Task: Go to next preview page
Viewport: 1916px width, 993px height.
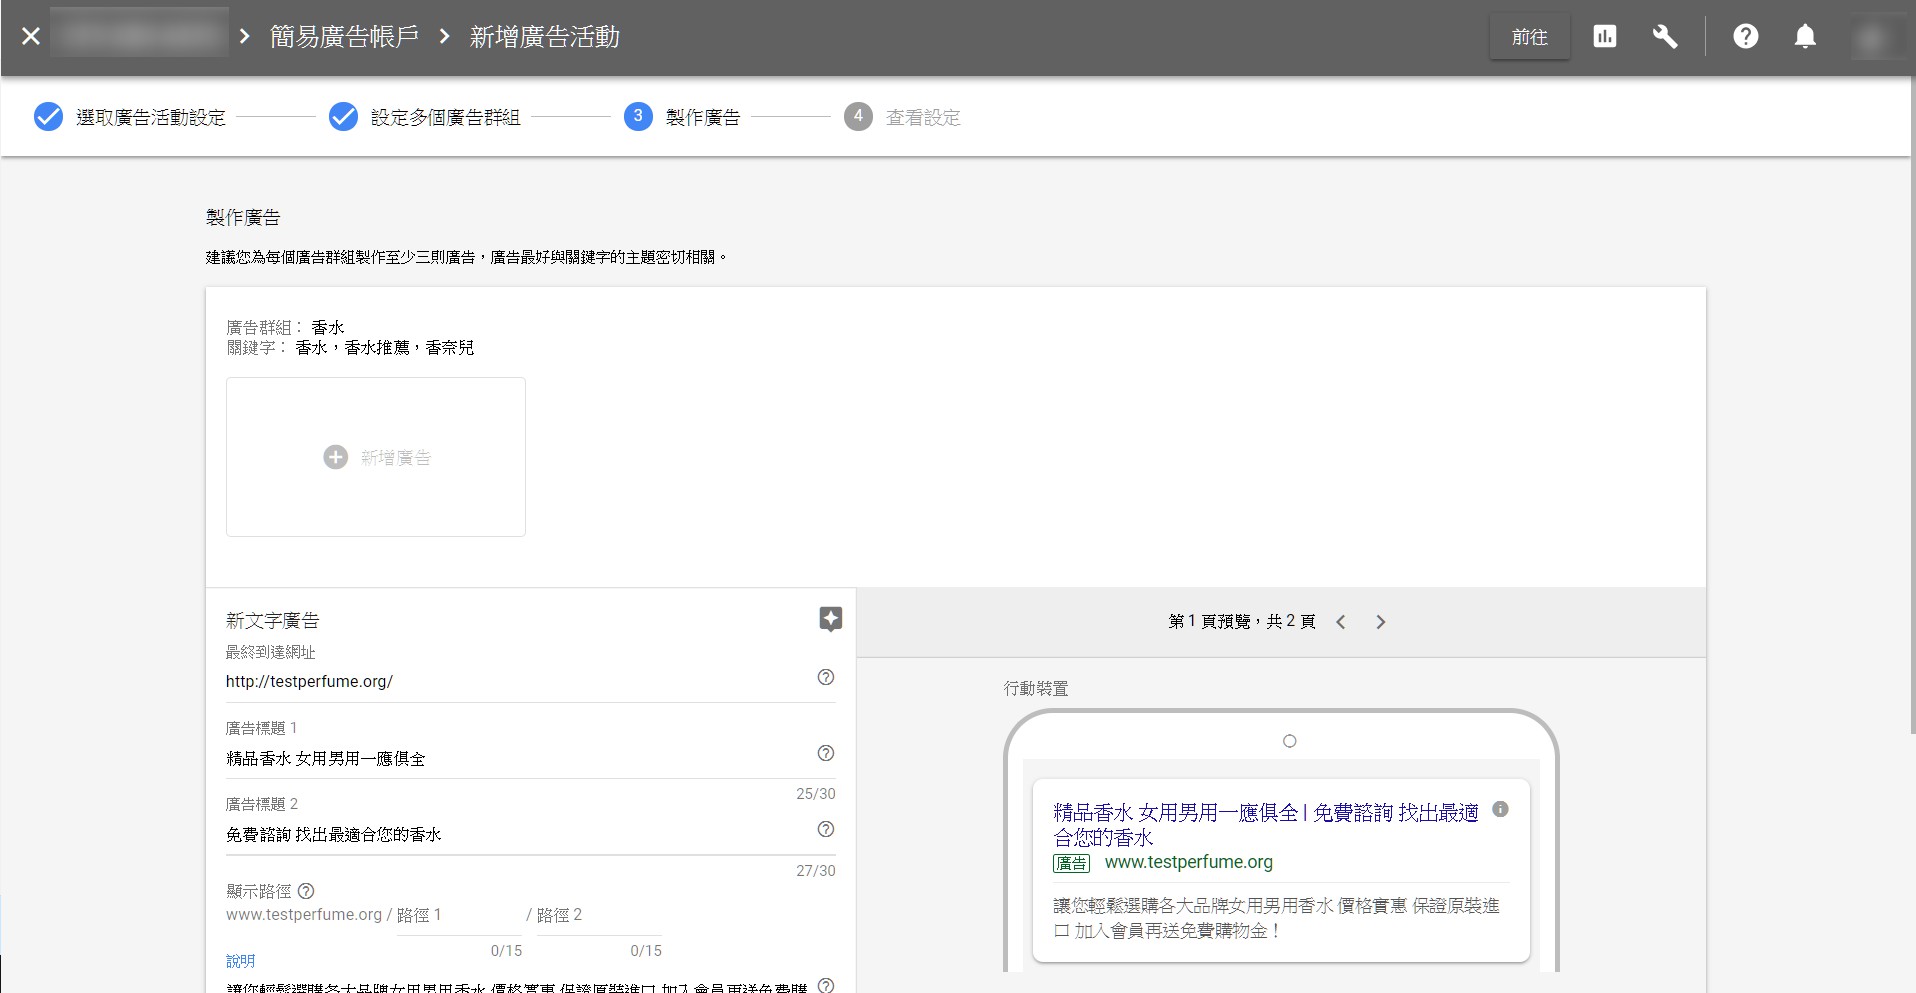Action: pyautogui.click(x=1380, y=622)
